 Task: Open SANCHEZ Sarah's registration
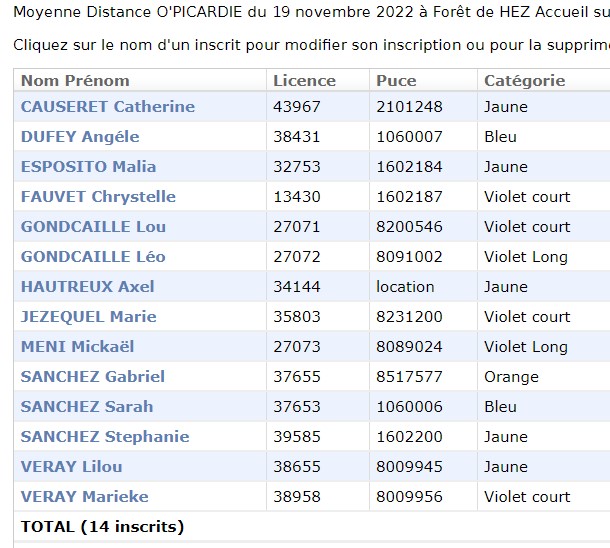[87, 407]
